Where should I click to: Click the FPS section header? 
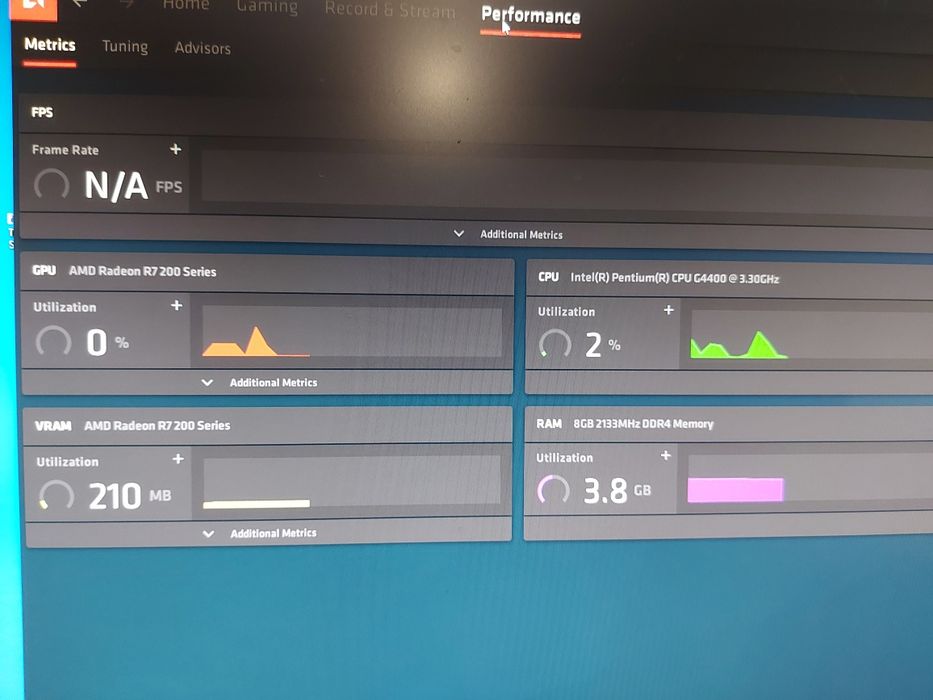pos(42,112)
